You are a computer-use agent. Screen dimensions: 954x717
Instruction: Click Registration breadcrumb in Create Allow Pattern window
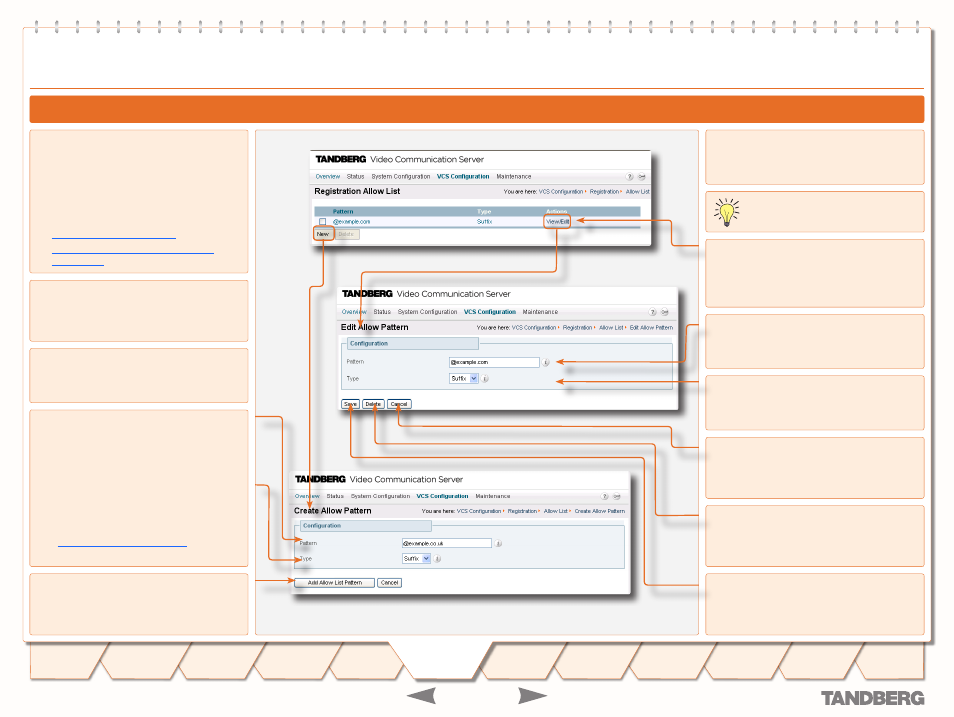(523, 511)
